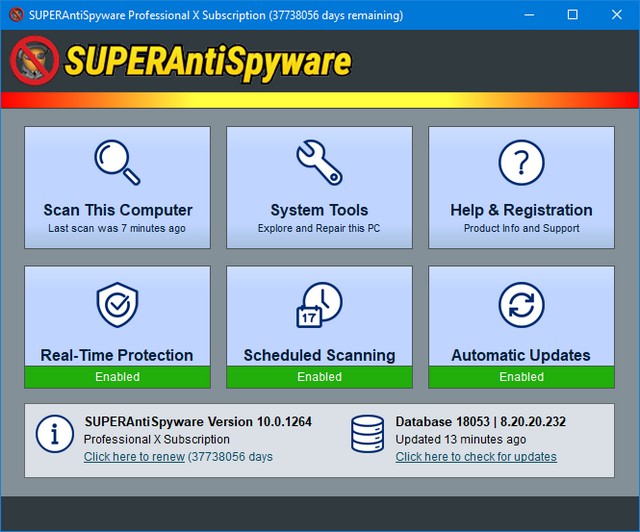Screen dimensions: 640x532
Task: Follow 'Click here to check for updates' link
Action: (x=476, y=457)
